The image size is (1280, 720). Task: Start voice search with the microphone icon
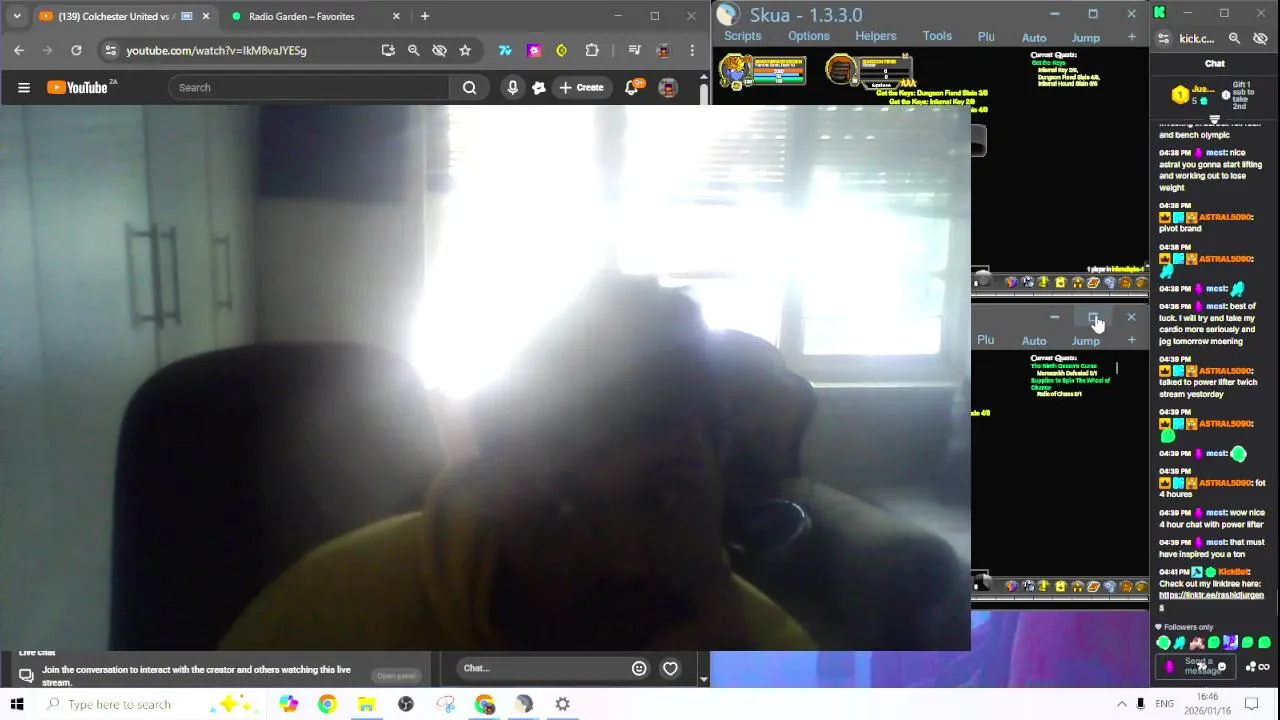512,88
